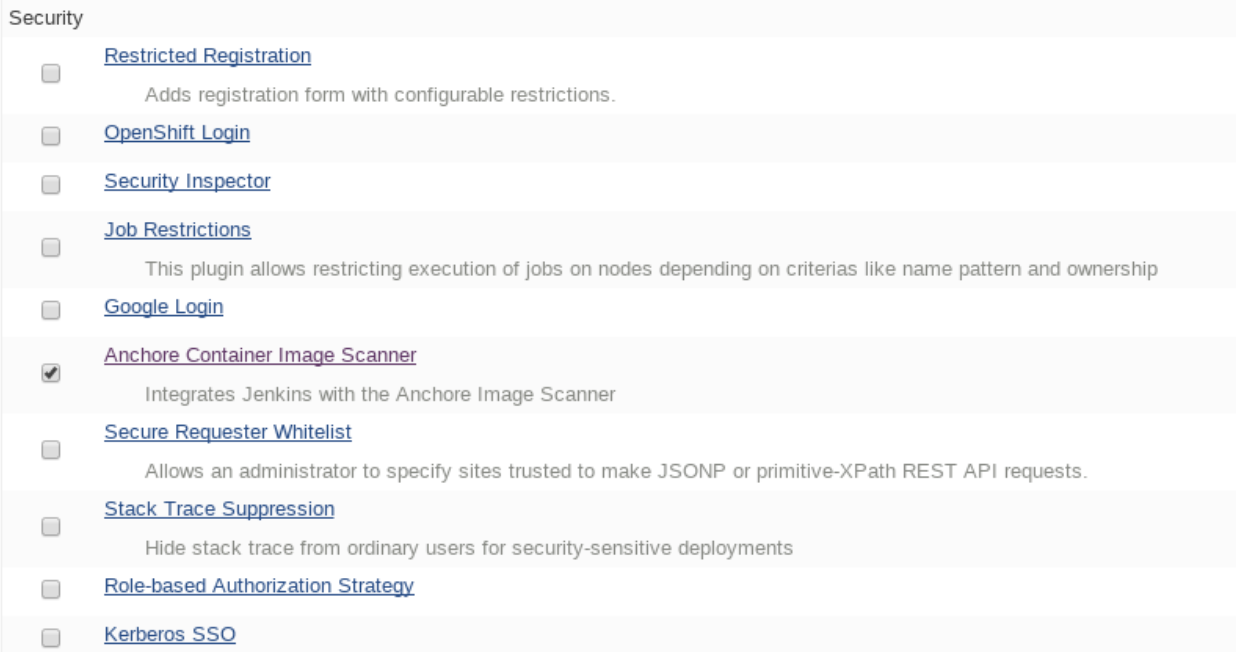Viewport: 1236px width, 656px height.
Task: Check the Secure Requester Whitelist checkbox
Action: pos(50,451)
